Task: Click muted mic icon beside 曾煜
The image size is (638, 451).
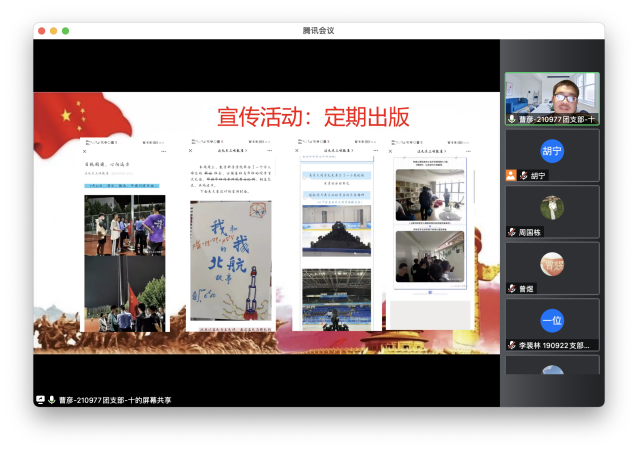Action: click(x=511, y=288)
